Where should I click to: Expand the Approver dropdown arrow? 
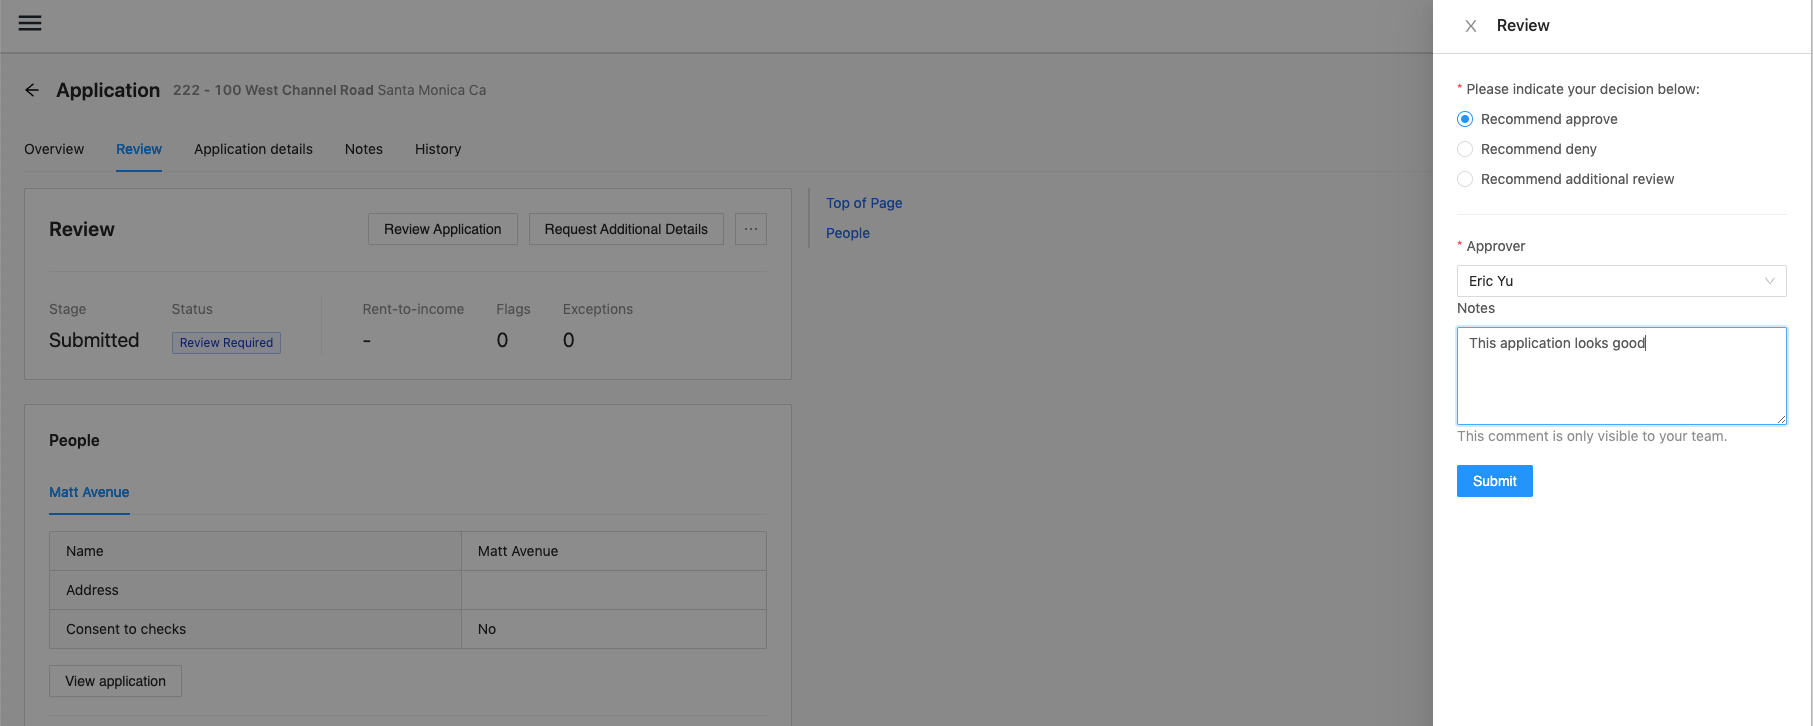click(1770, 281)
